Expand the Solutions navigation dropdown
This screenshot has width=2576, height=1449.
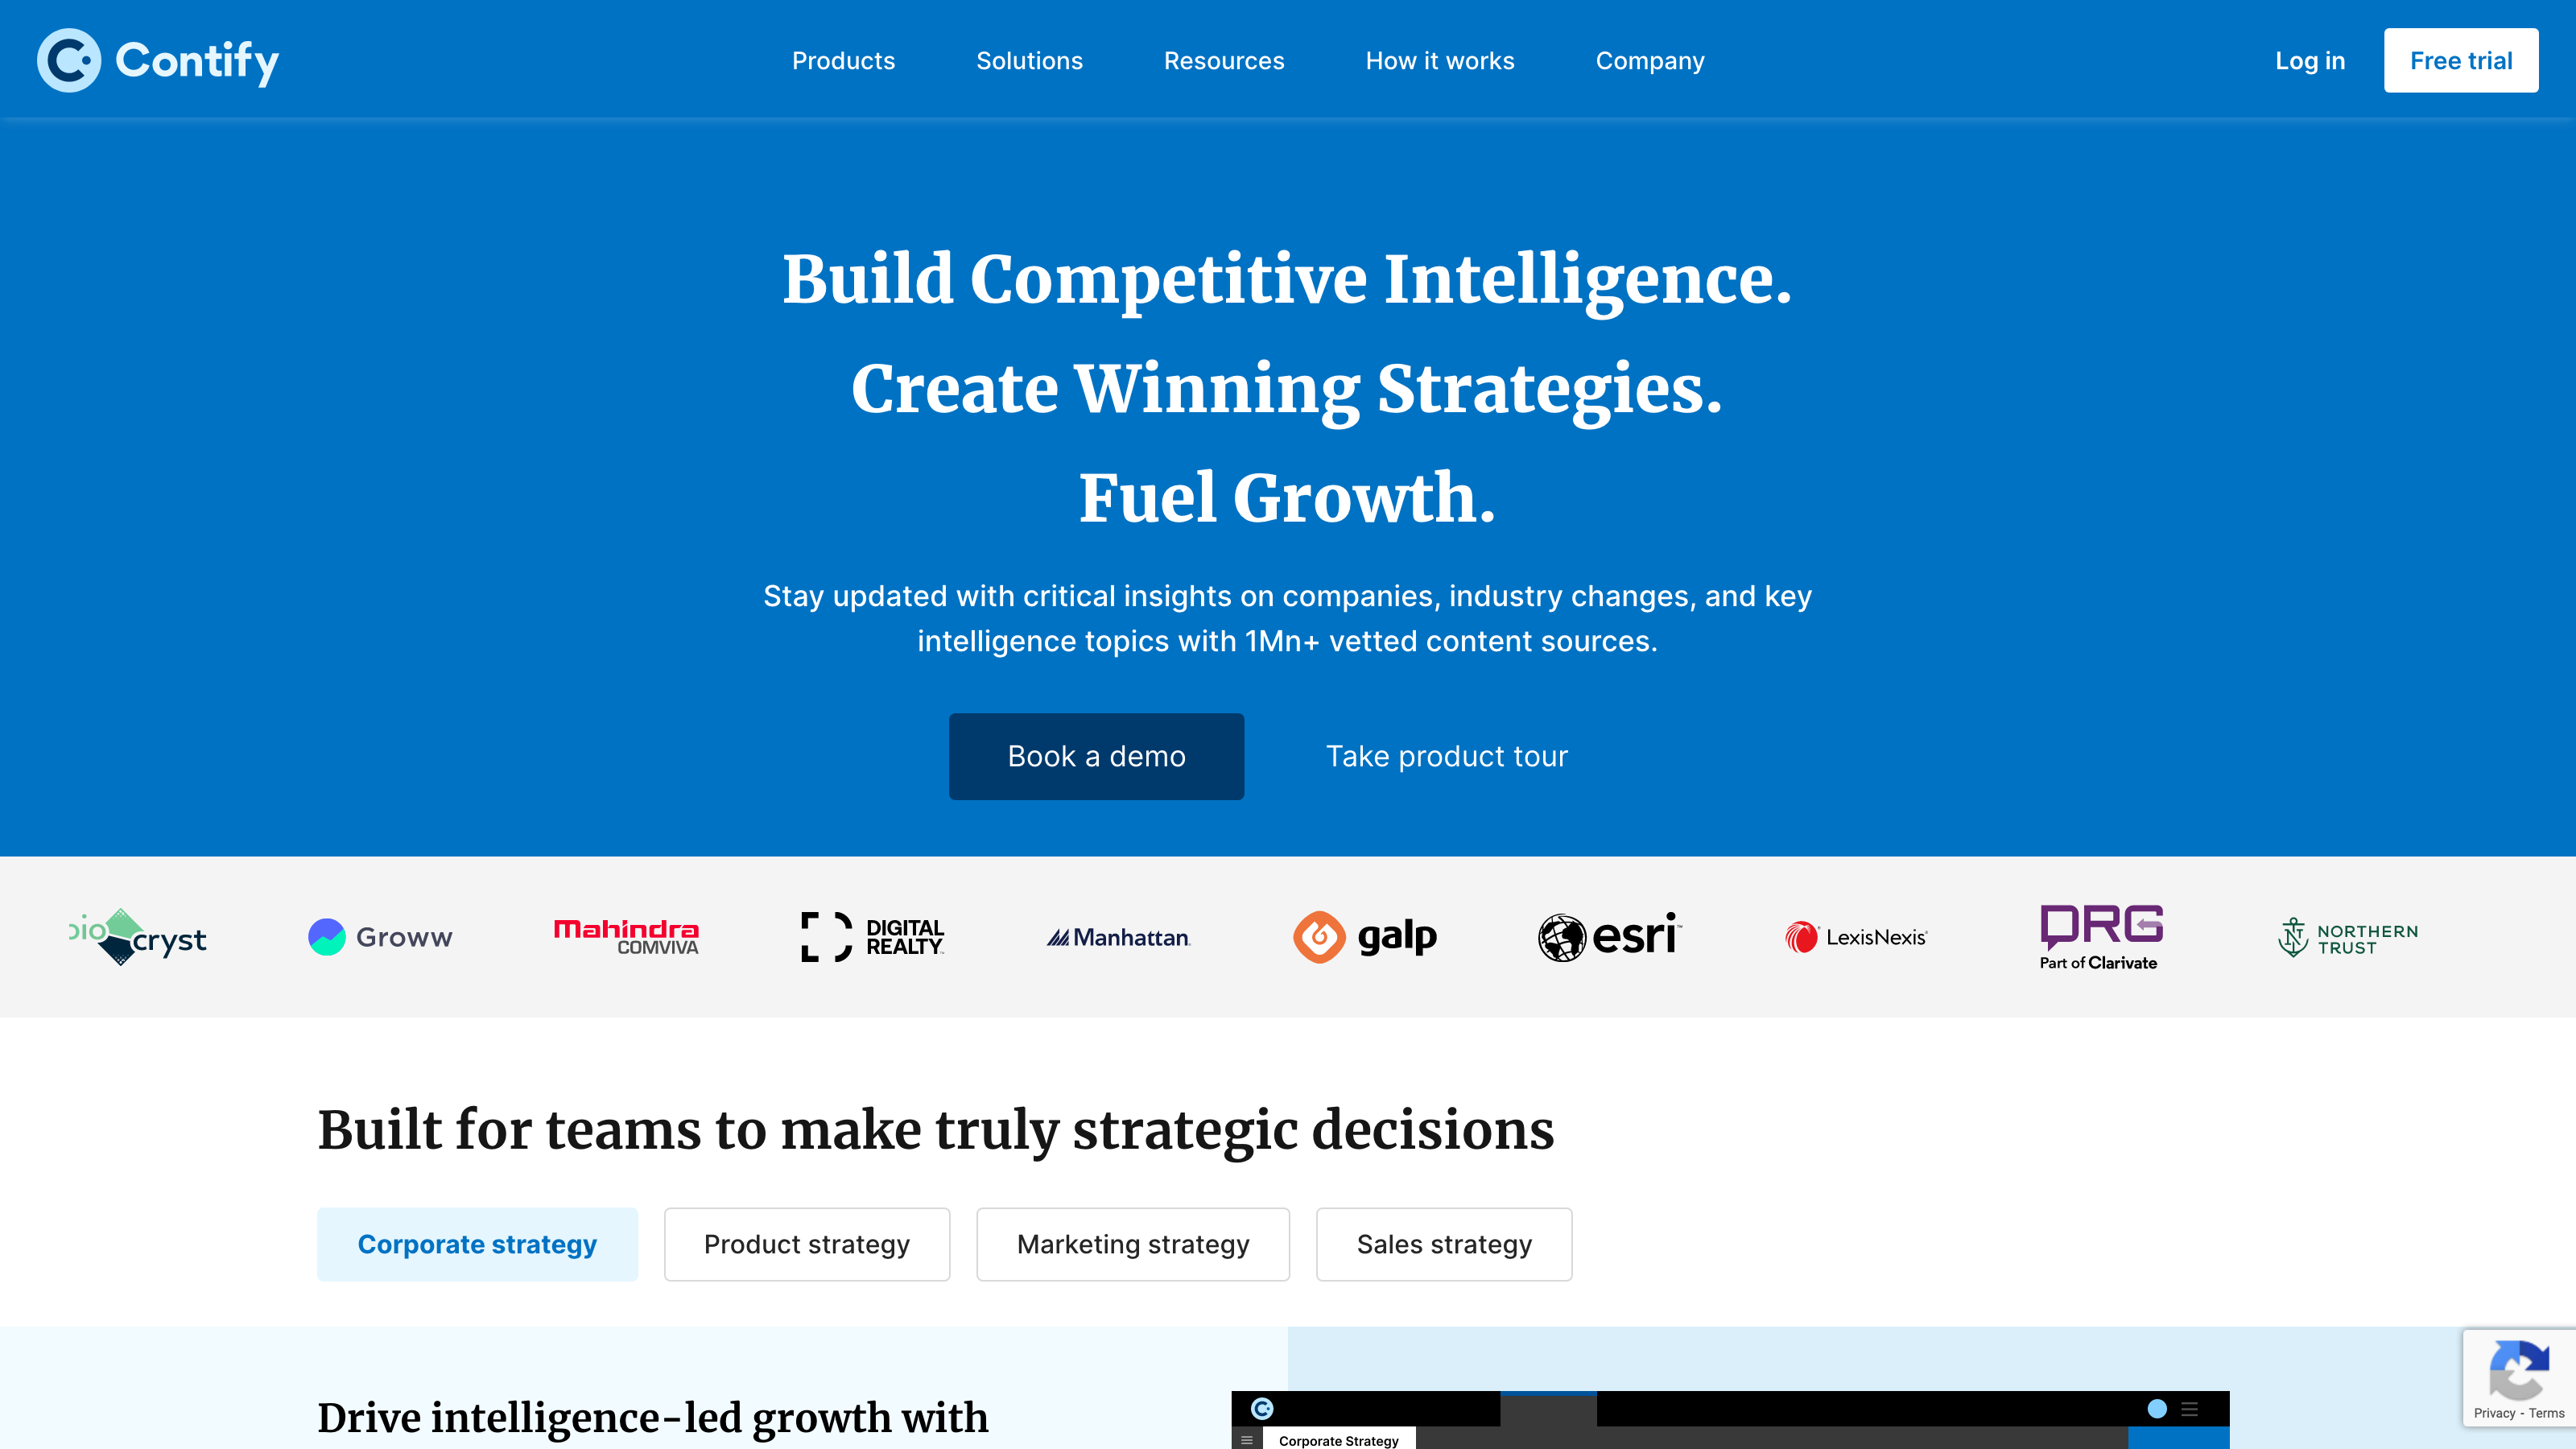[1030, 60]
